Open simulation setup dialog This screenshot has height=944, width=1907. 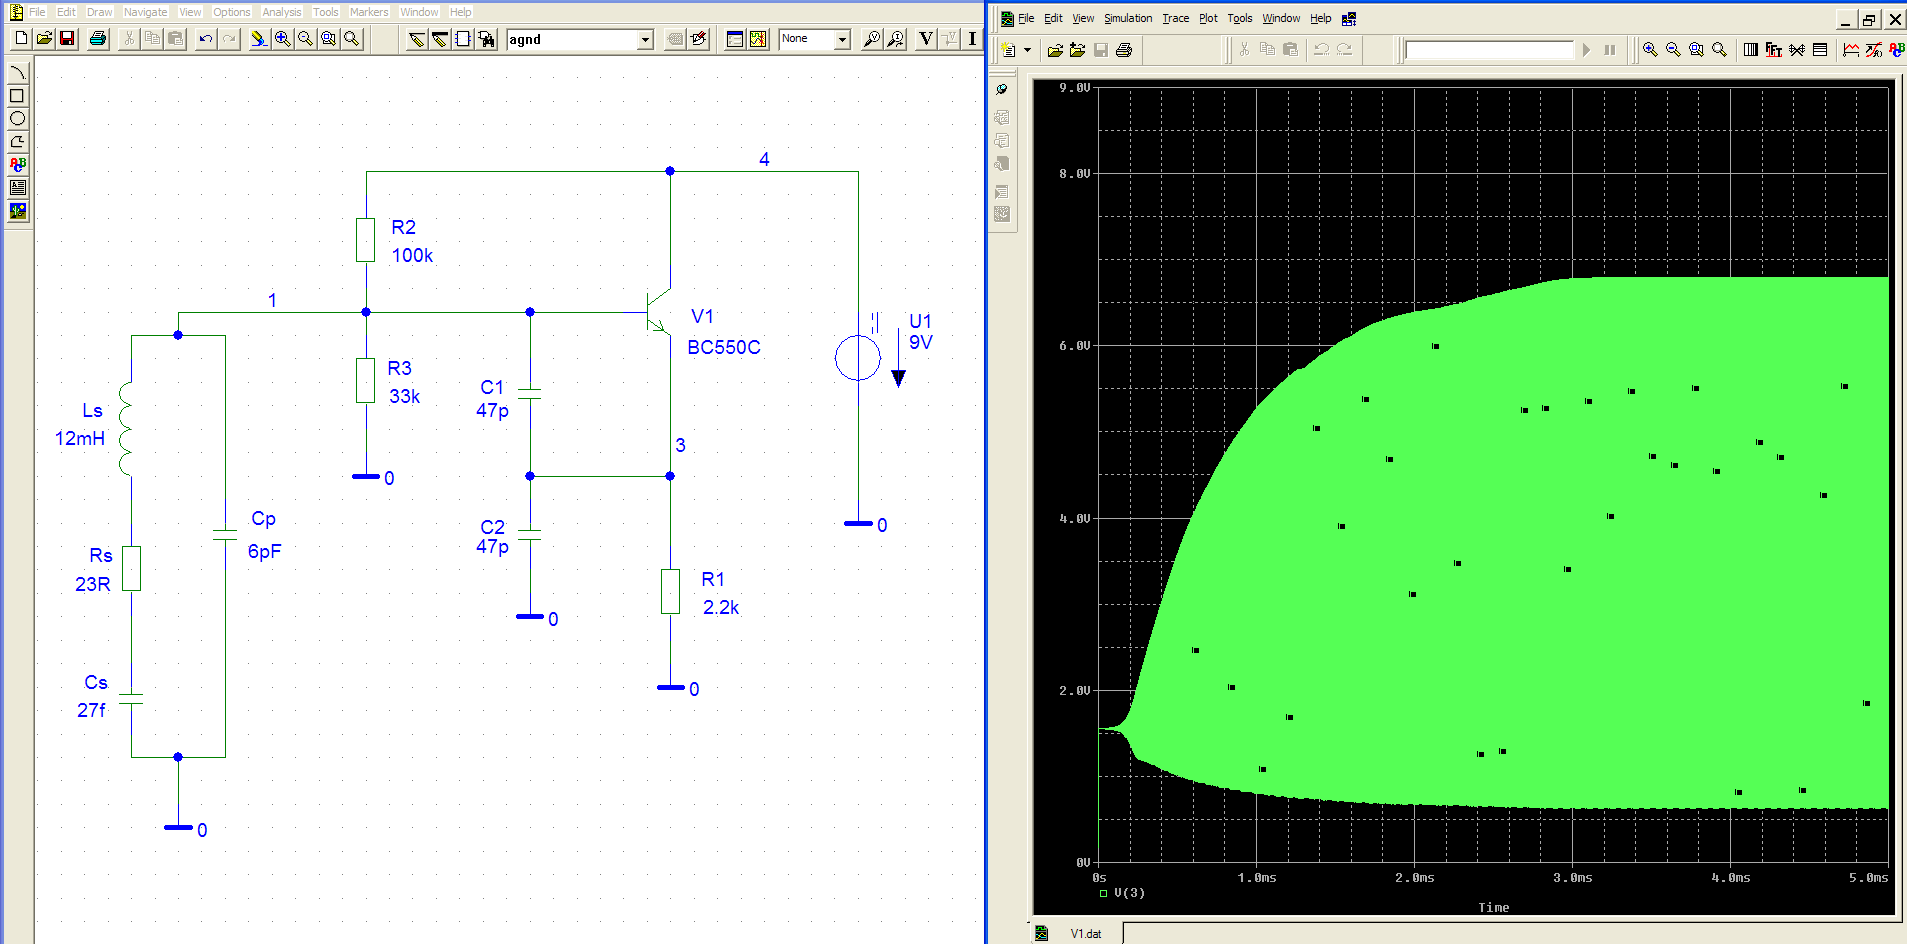pyautogui.click(x=735, y=39)
